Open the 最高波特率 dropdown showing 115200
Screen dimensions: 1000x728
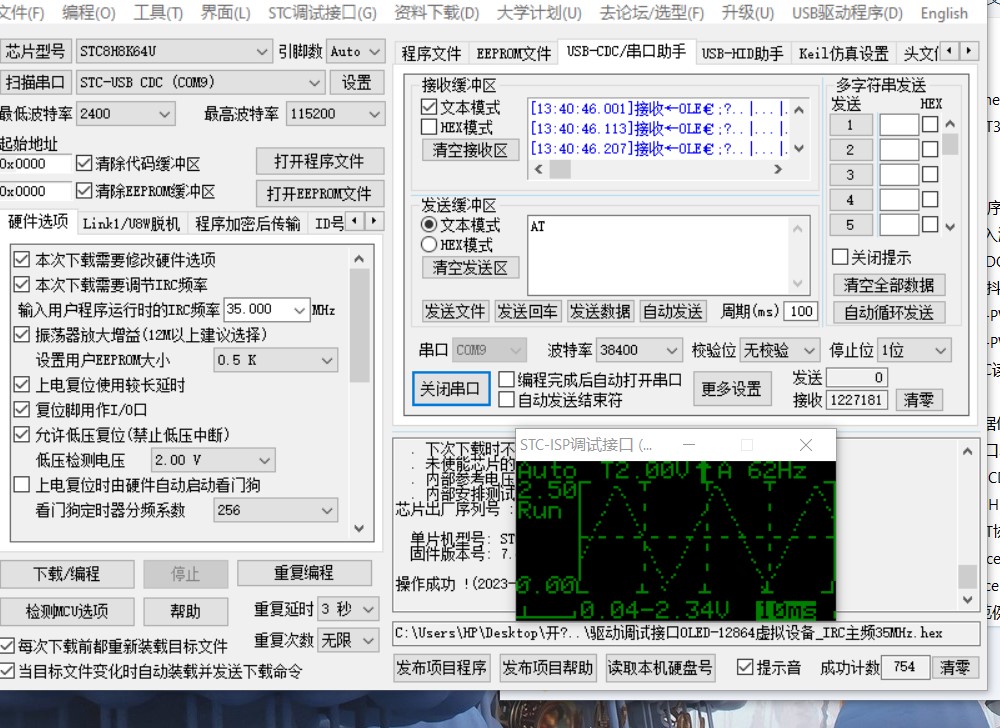point(335,114)
